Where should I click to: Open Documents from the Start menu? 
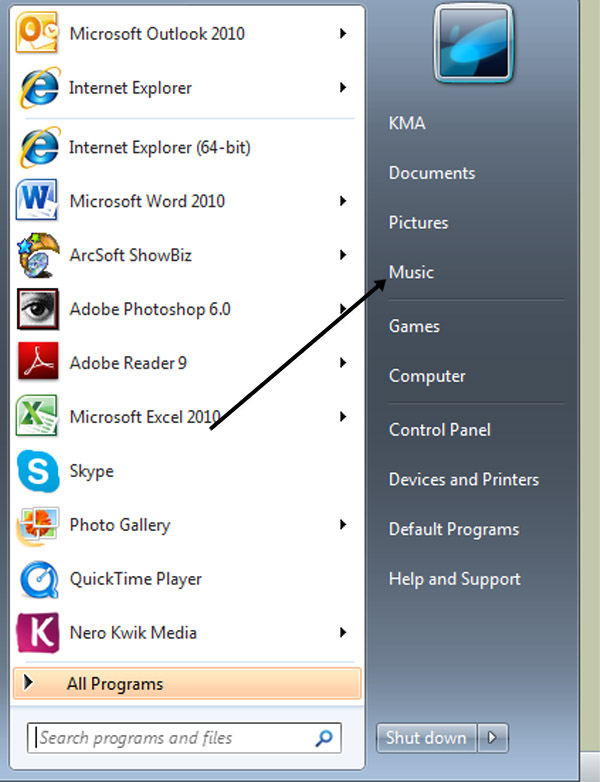click(x=432, y=173)
